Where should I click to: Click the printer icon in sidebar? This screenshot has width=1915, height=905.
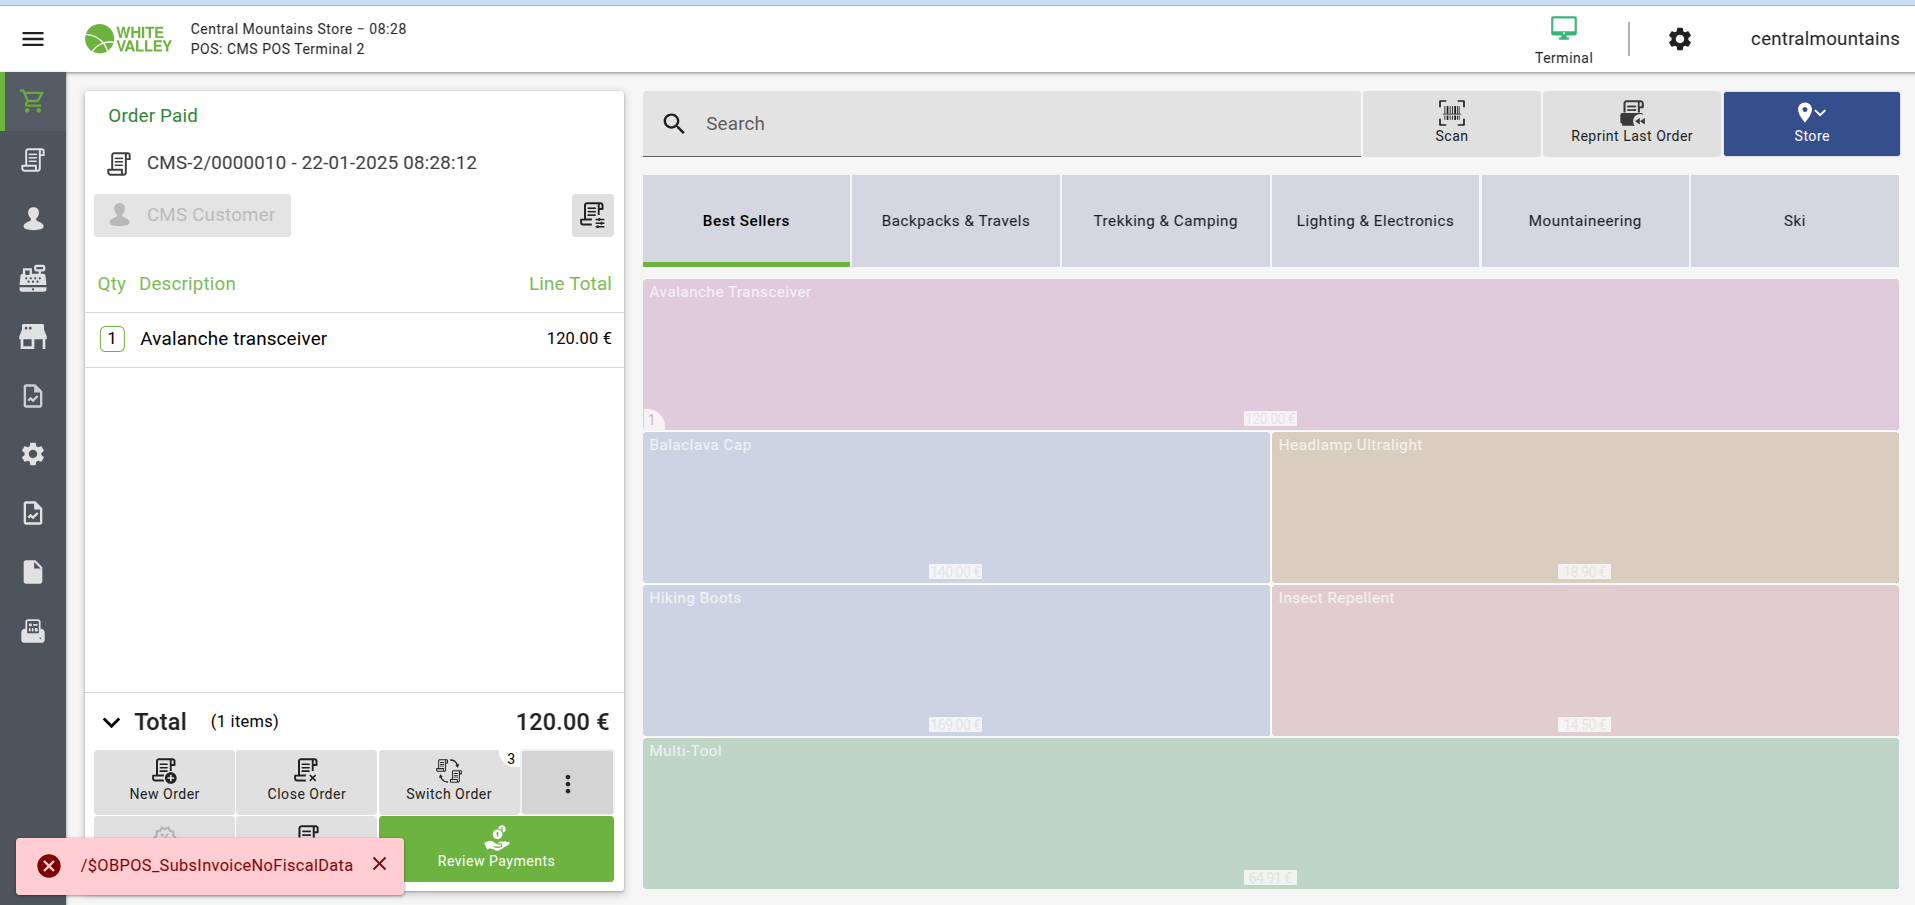pos(33,631)
